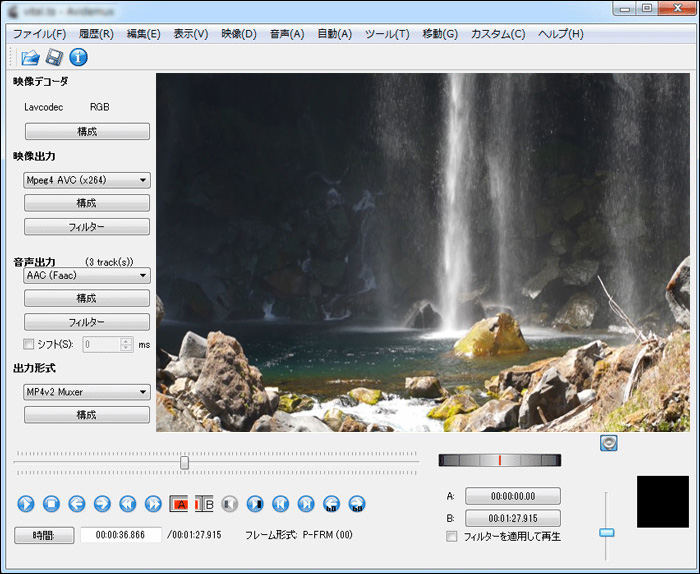Open the ファイル(F) menu
700x574 pixels.
(39, 34)
